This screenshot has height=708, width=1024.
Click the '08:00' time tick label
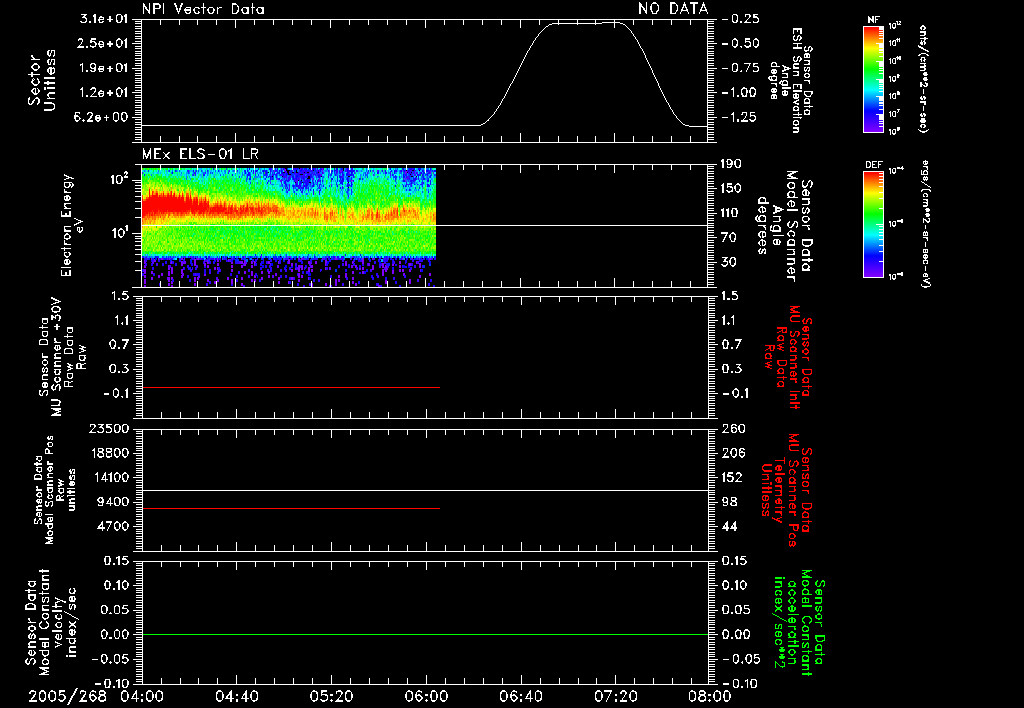709,696
